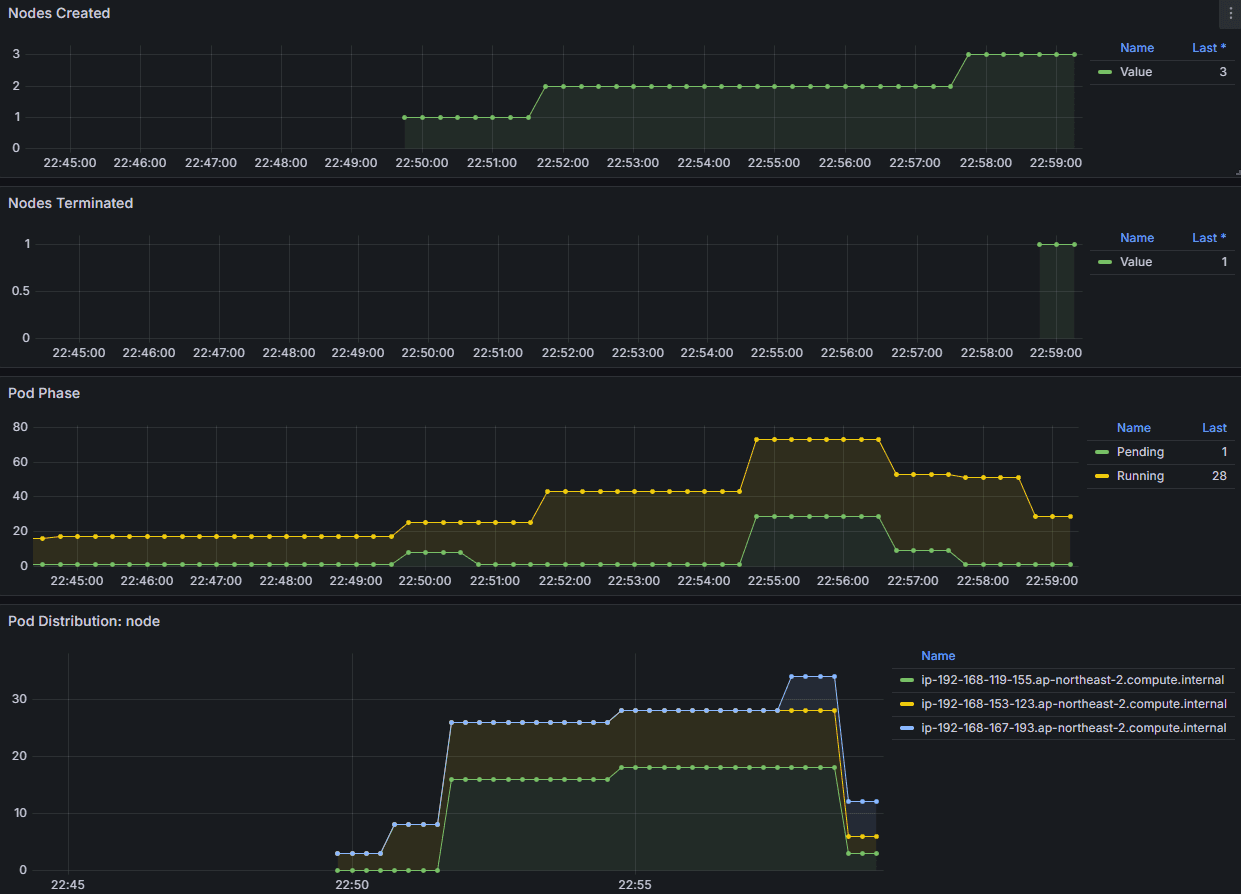Viewport: 1241px width, 894px height.
Task: Click the Nodes Terminated Value color icon
Action: (x=1104, y=263)
